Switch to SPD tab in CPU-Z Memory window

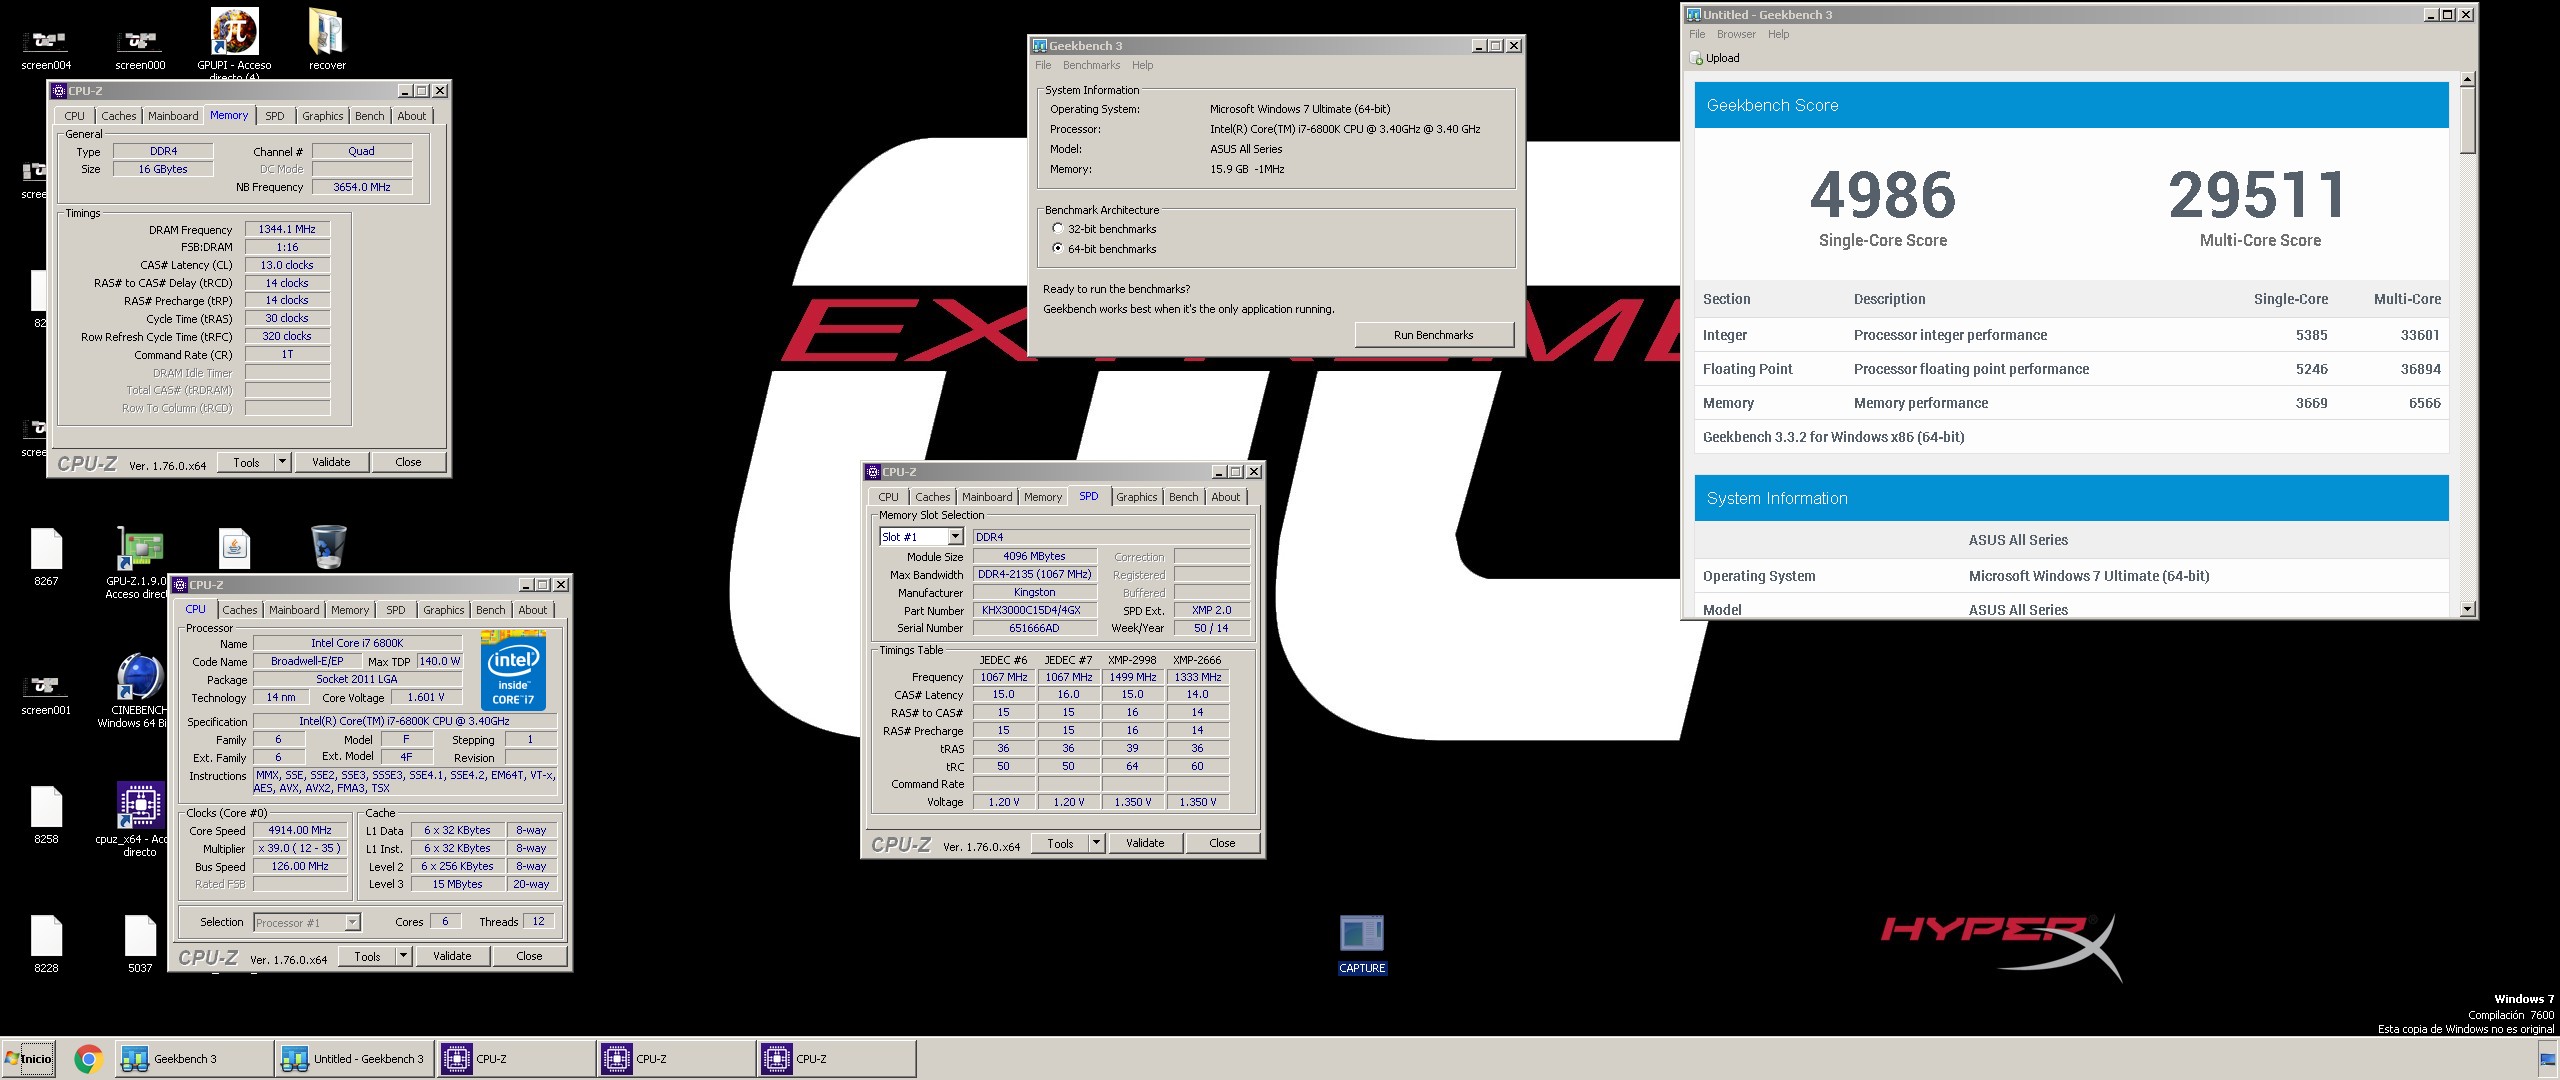(275, 116)
